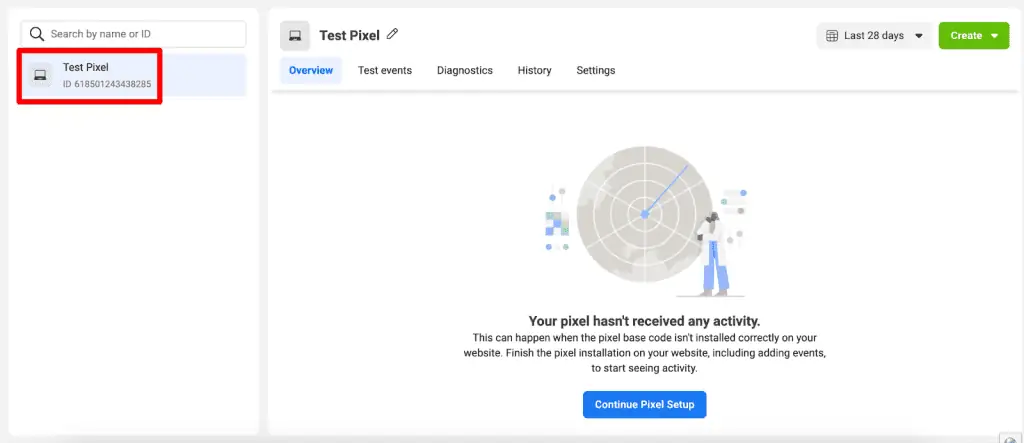1024x443 pixels.
Task: Click the magnifying glass search icon
Action: pos(37,34)
